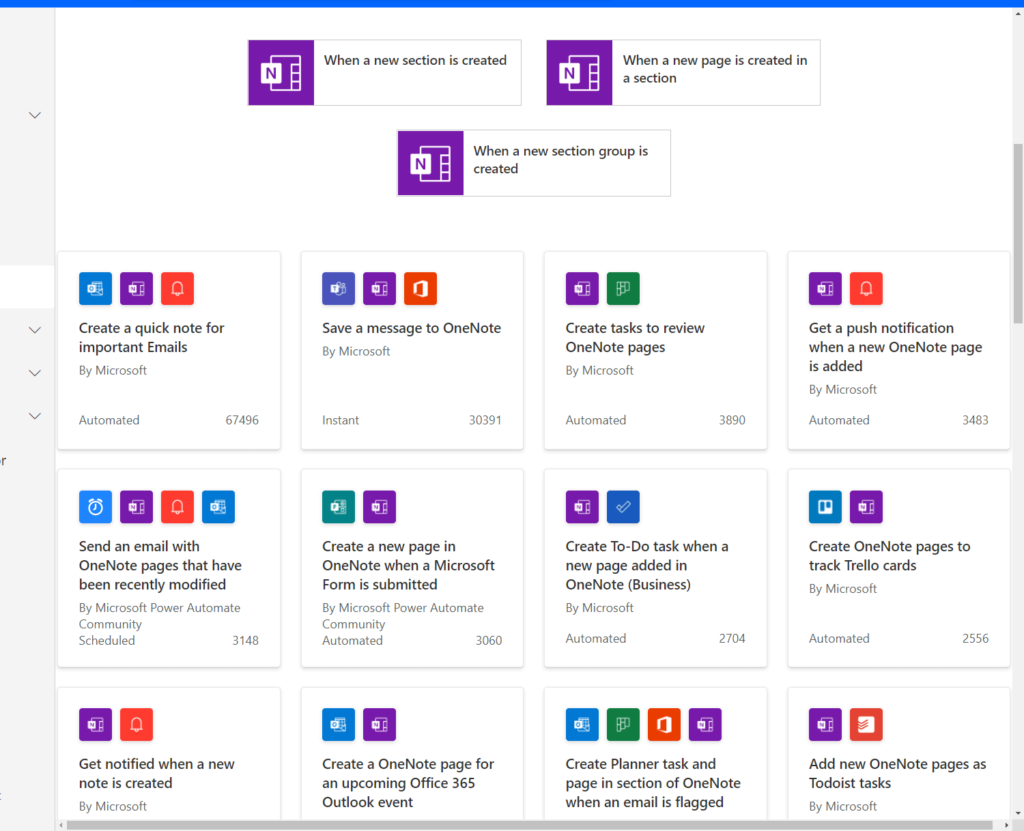The height and width of the screenshot is (831, 1024).
Task: Click usage count '67496' on quick note card
Action: (242, 420)
